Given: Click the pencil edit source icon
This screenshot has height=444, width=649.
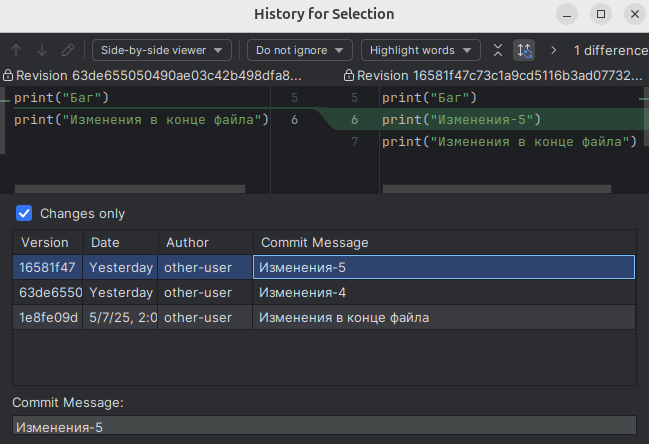Looking at the screenshot, I should pyautogui.click(x=68, y=50).
